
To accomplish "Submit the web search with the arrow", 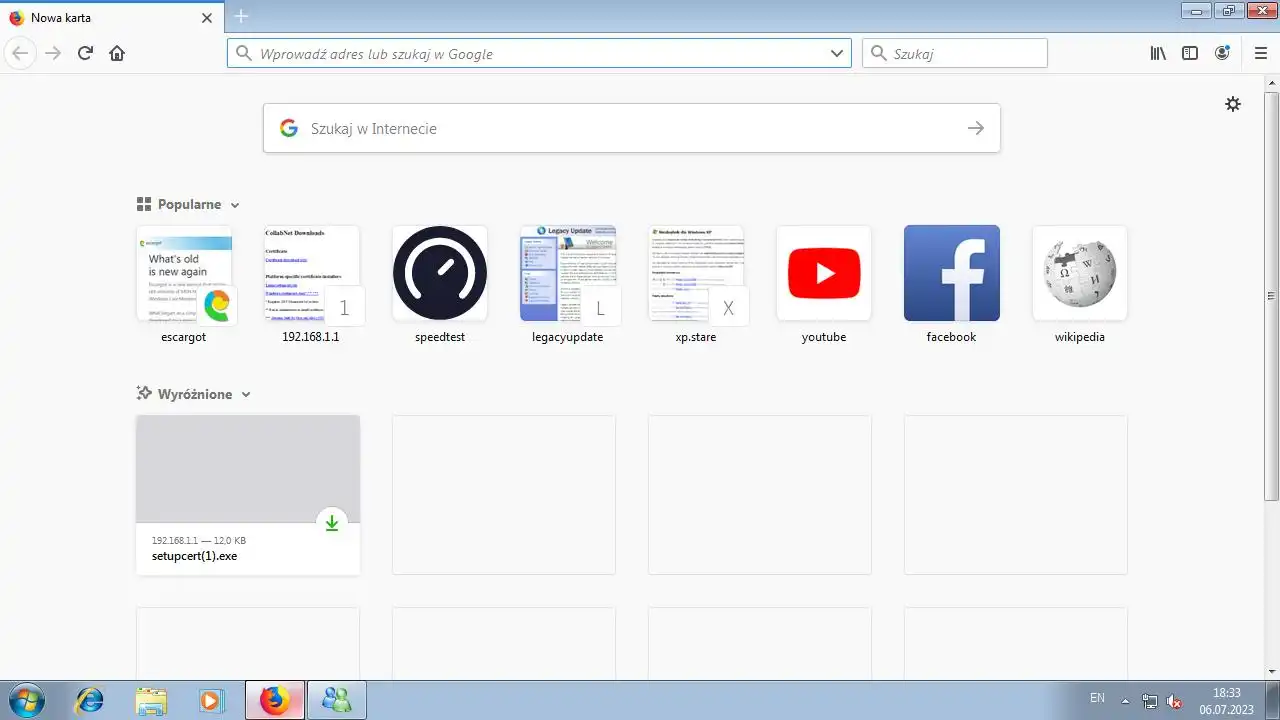I will coord(976,128).
